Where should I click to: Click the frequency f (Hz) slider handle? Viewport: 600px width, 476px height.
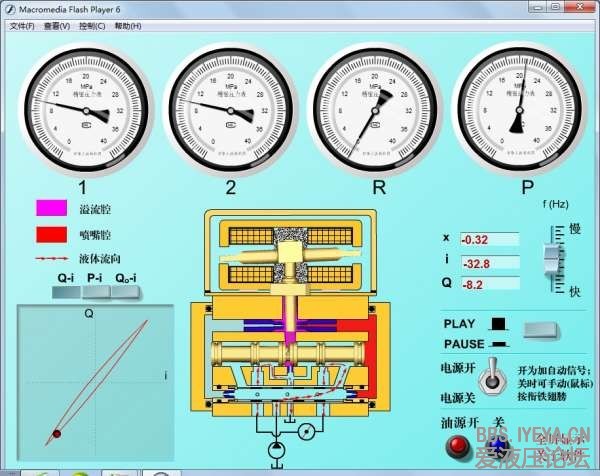coord(547,259)
